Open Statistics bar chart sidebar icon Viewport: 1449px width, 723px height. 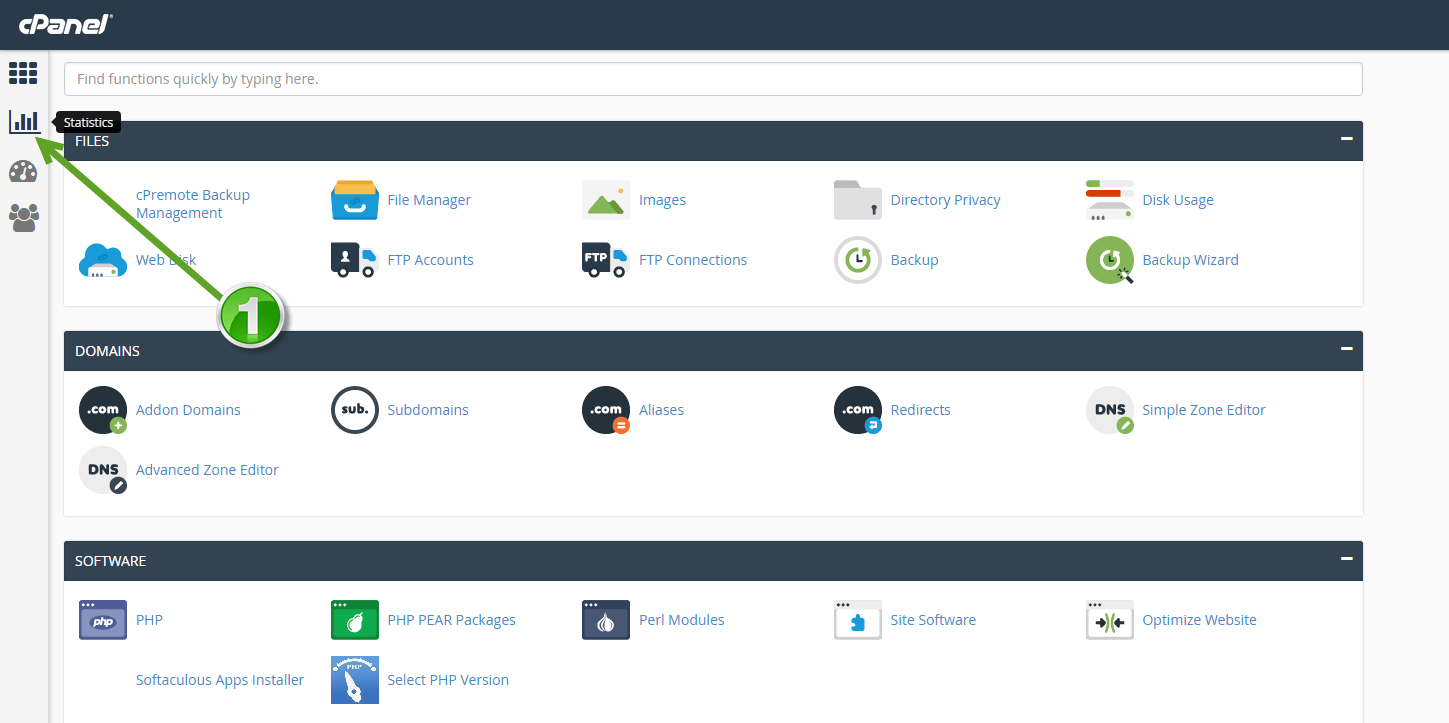click(24, 122)
